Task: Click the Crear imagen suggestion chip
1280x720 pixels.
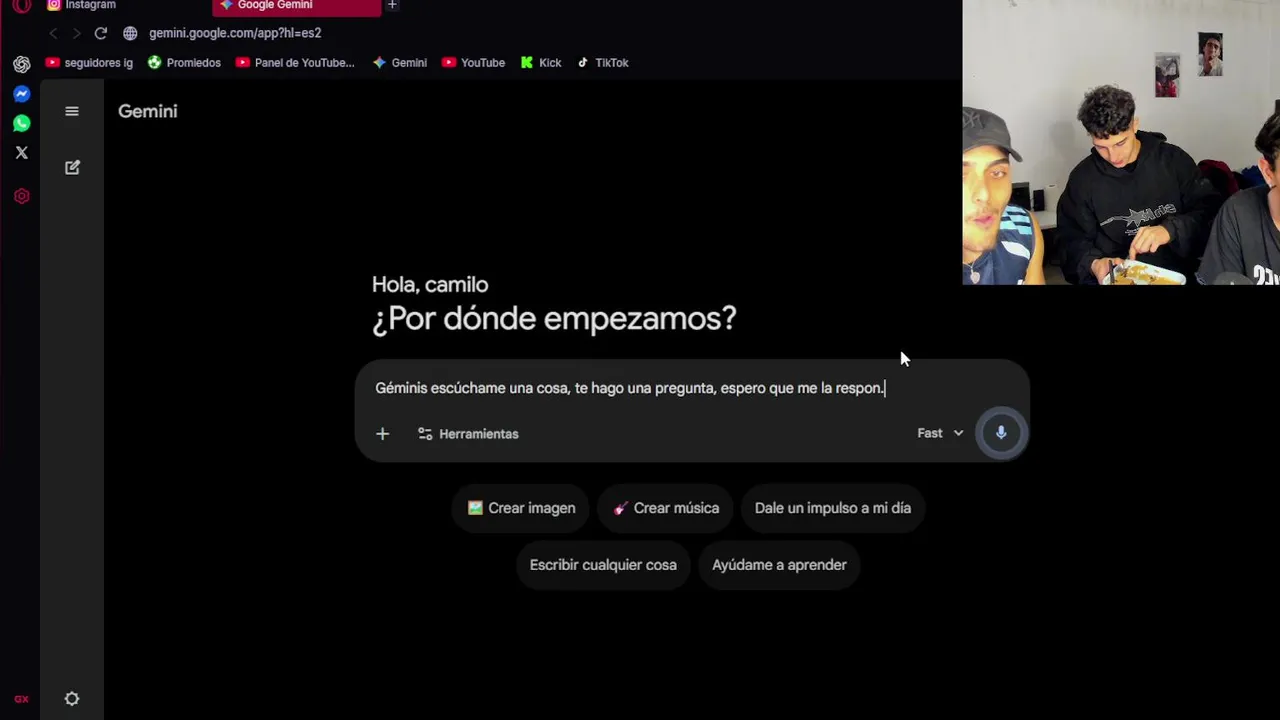Action: coord(521,508)
